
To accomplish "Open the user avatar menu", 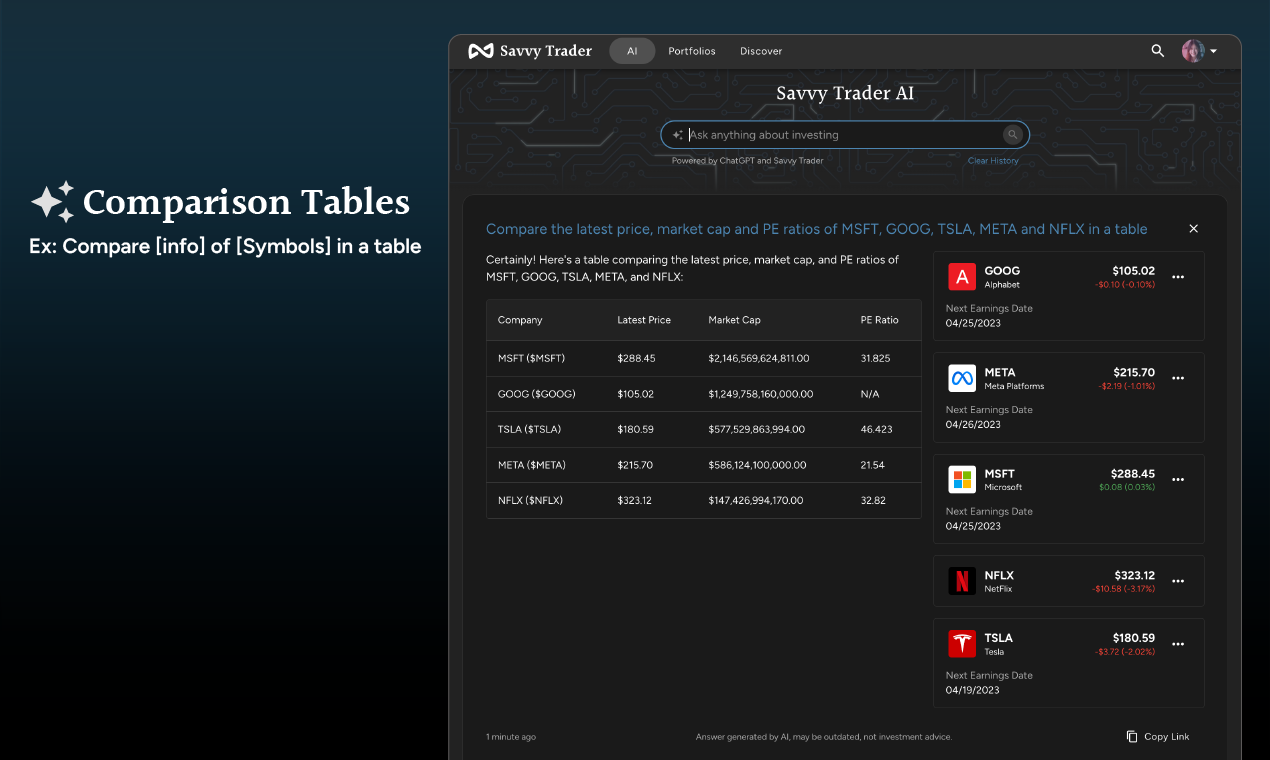I will pos(1199,51).
